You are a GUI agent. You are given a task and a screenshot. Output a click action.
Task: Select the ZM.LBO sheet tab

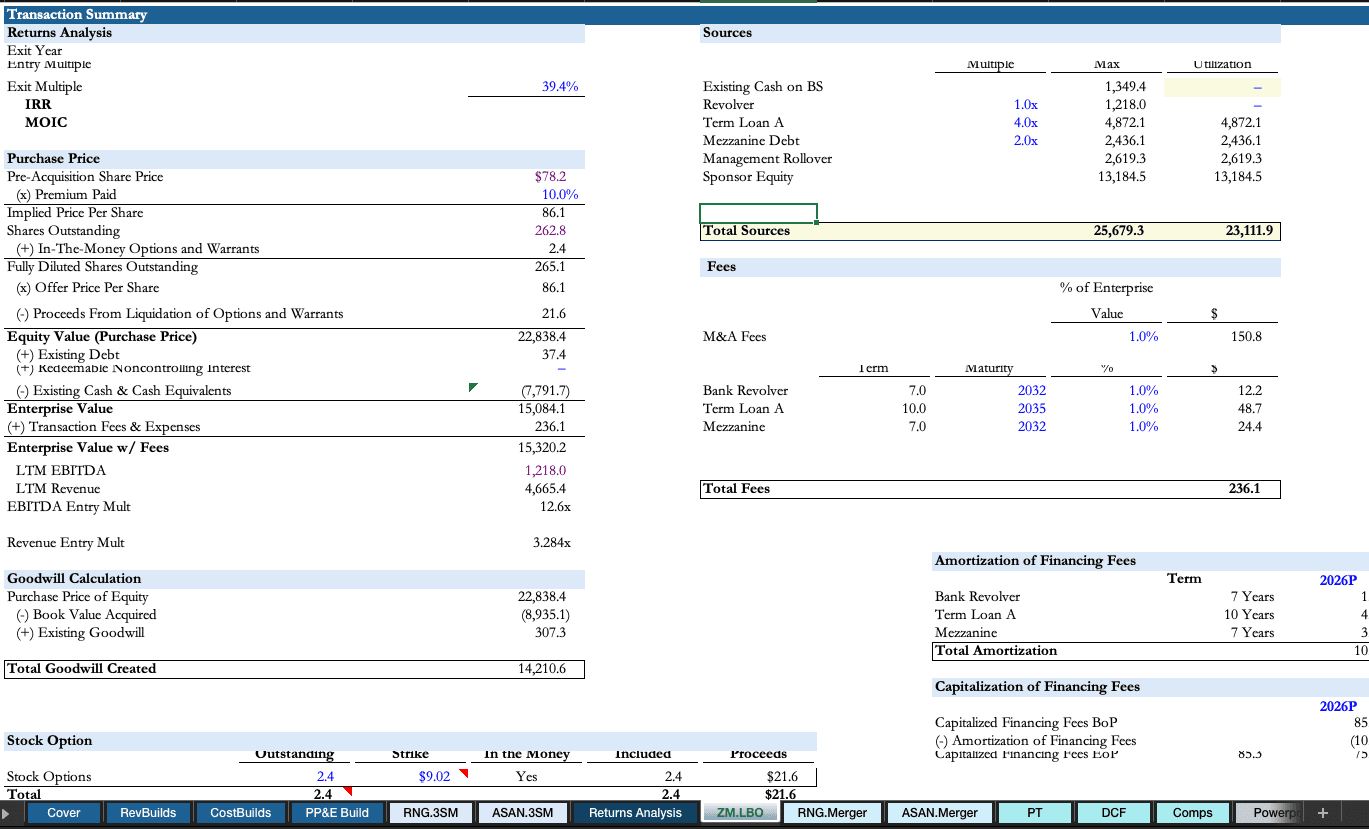740,813
